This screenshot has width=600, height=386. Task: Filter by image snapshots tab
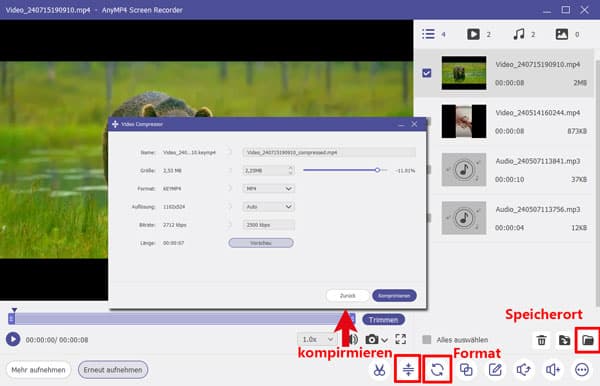click(x=567, y=34)
